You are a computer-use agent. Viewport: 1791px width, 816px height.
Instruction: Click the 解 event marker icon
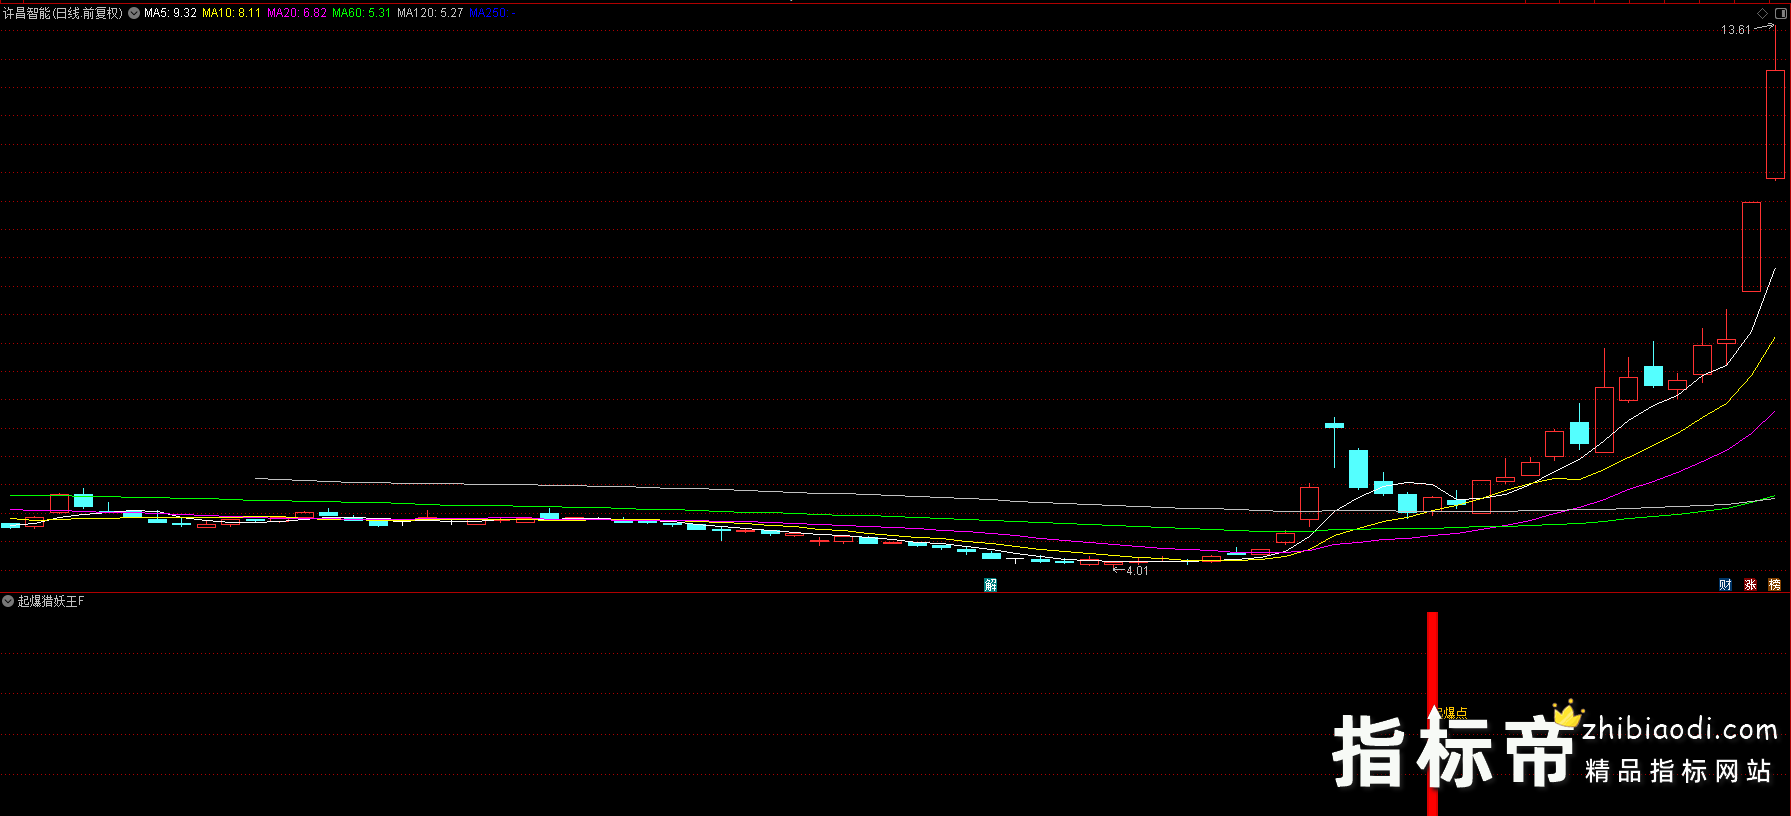tap(990, 585)
